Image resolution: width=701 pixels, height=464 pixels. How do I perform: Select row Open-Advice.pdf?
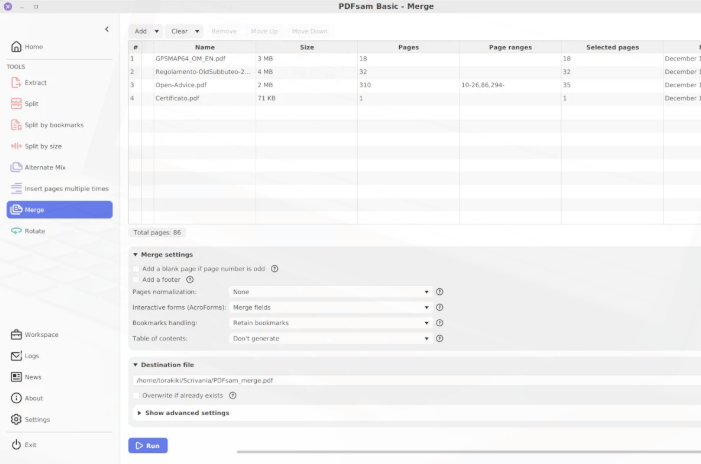point(414,85)
